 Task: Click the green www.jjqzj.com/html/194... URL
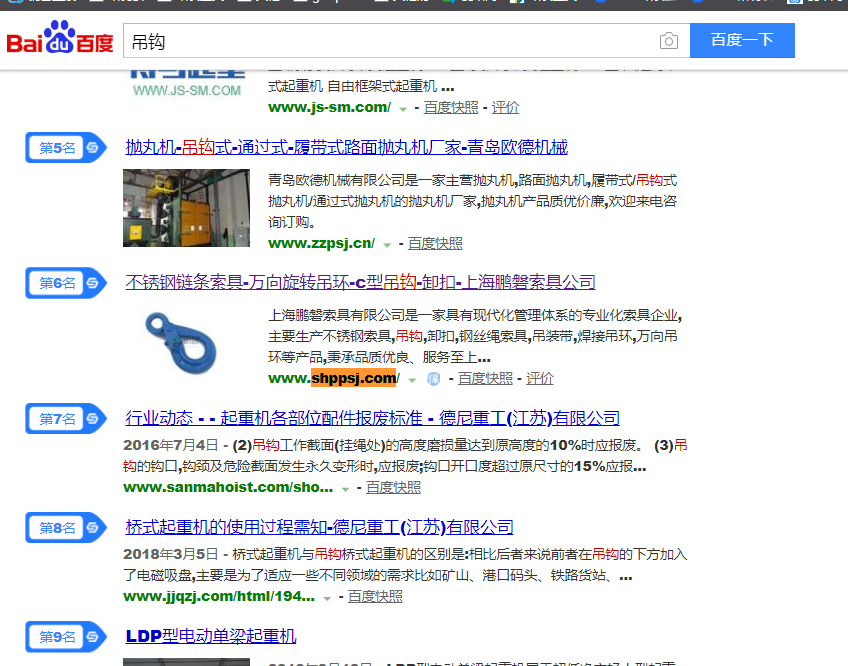point(219,597)
